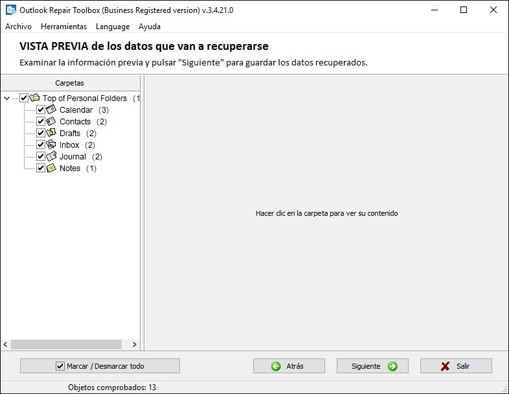Click the Outlook Repair Toolbox title bar icon
Screen dimensions: 509x394
click(11, 10)
